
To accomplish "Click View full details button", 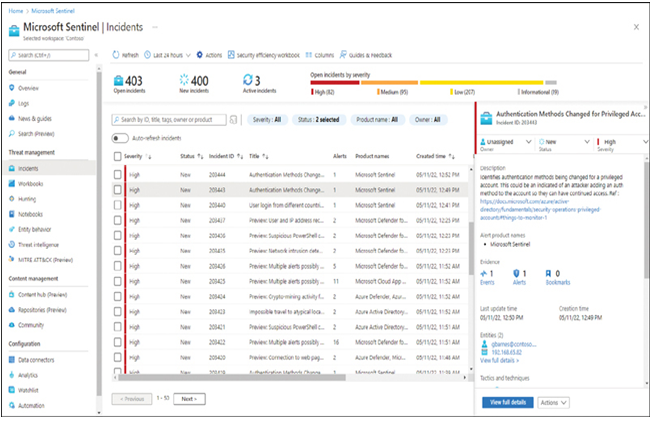I will coord(508,403).
